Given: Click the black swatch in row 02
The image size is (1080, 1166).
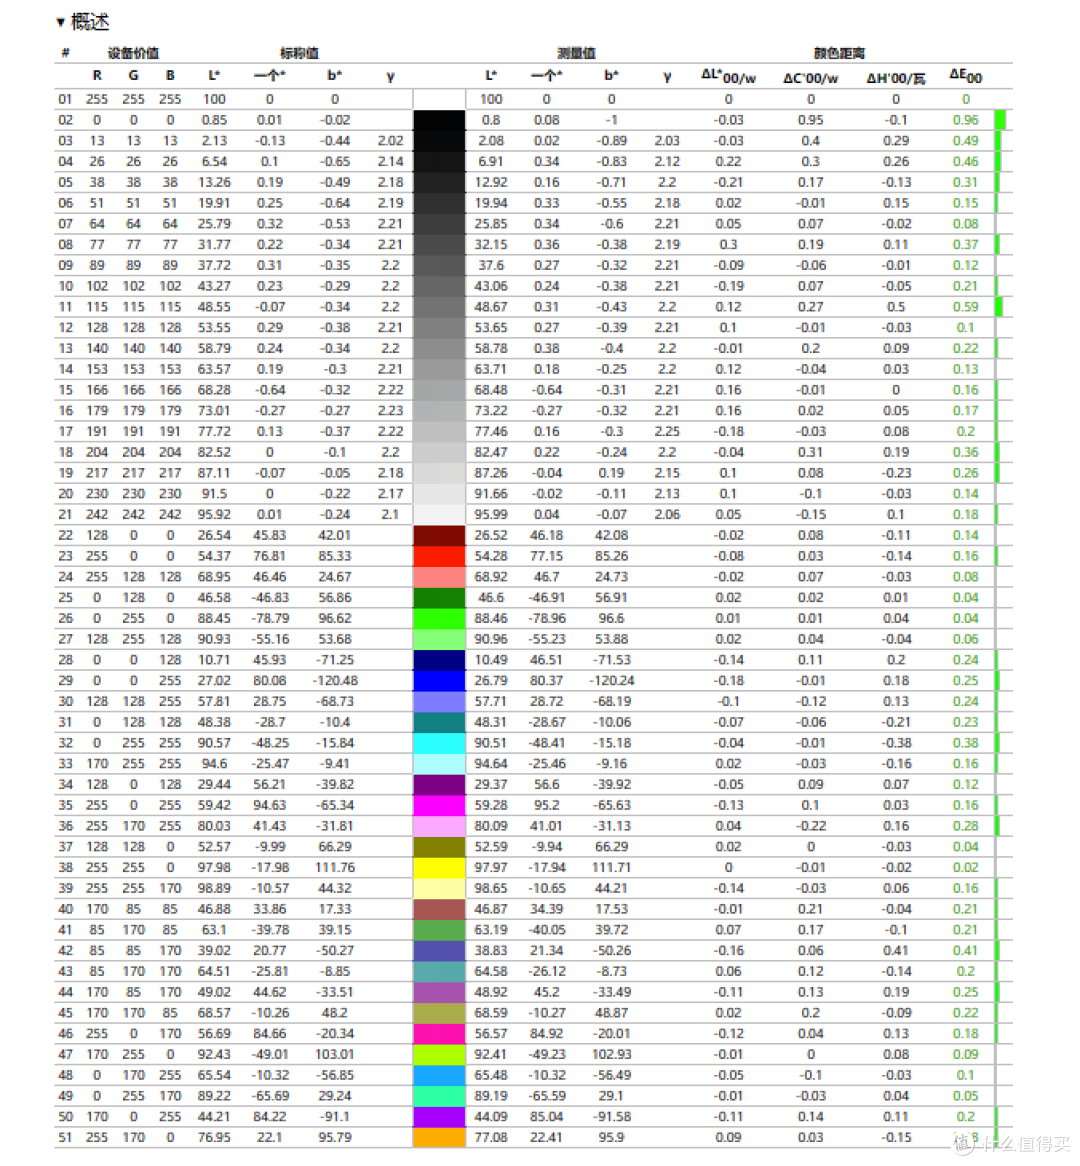Looking at the screenshot, I should (x=439, y=120).
